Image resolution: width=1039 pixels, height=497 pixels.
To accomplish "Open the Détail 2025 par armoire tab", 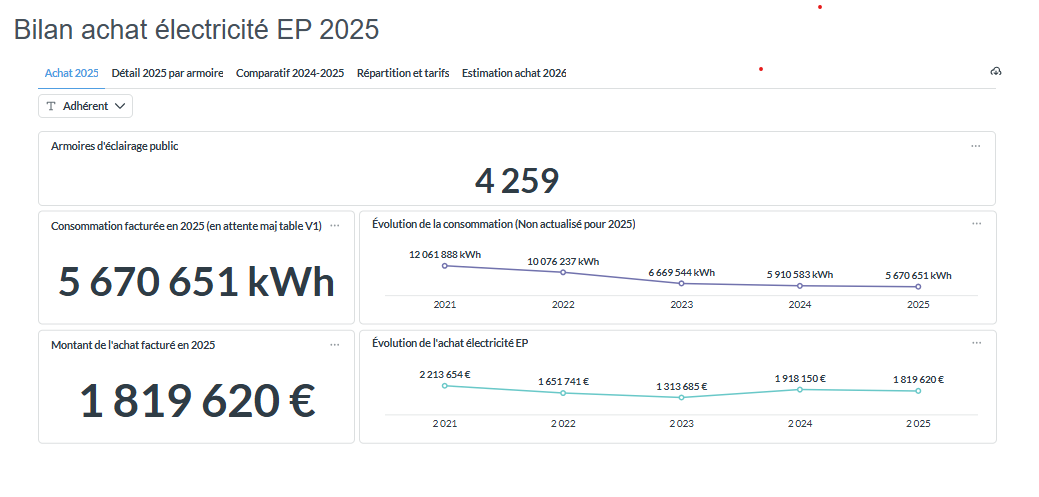I will (x=167, y=73).
